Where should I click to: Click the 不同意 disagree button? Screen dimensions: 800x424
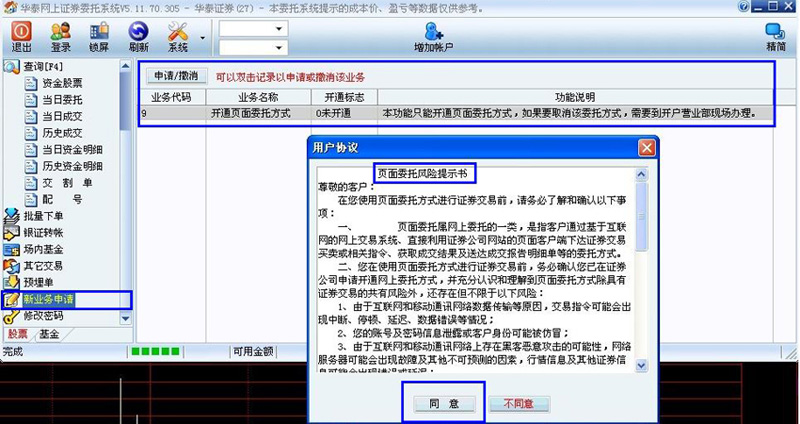click(x=517, y=403)
